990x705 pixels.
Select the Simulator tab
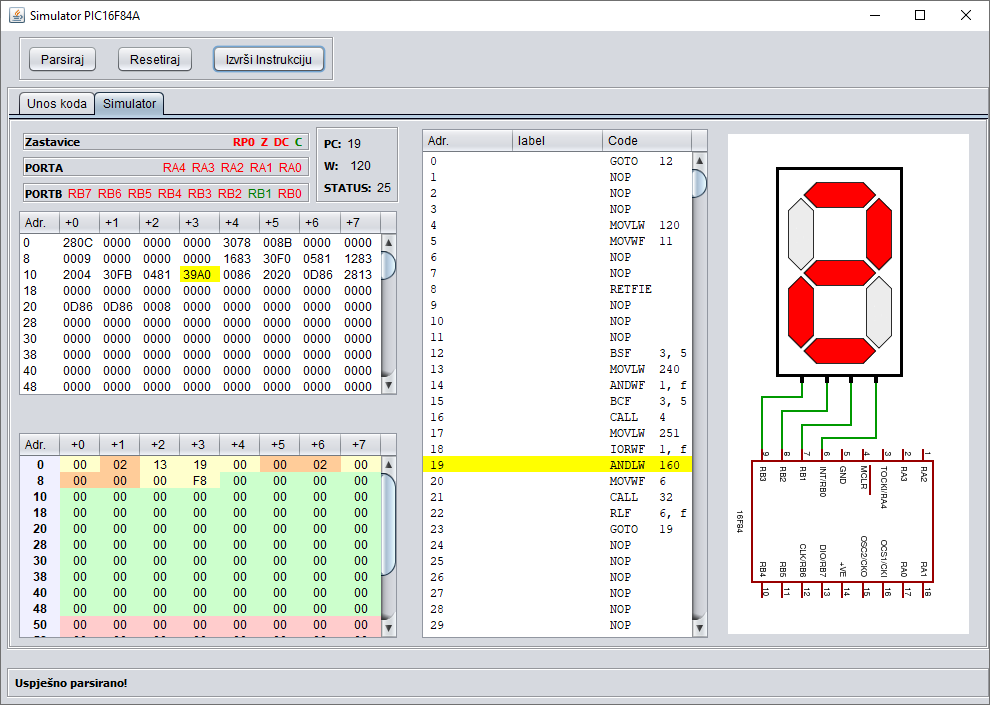pyautogui.click(x=129, y=104)
